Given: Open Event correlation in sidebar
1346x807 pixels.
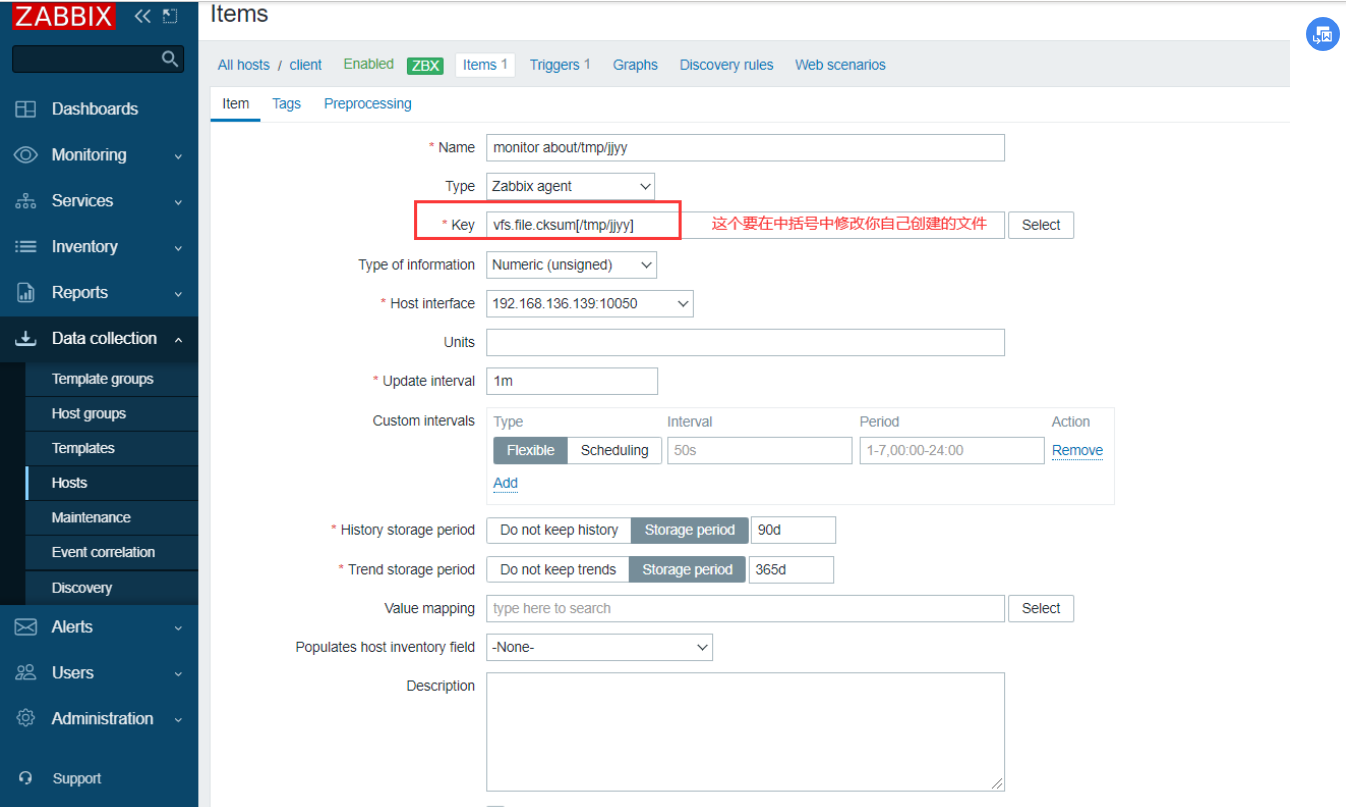Looking at the screenshot, I should (x=103, y=552).
